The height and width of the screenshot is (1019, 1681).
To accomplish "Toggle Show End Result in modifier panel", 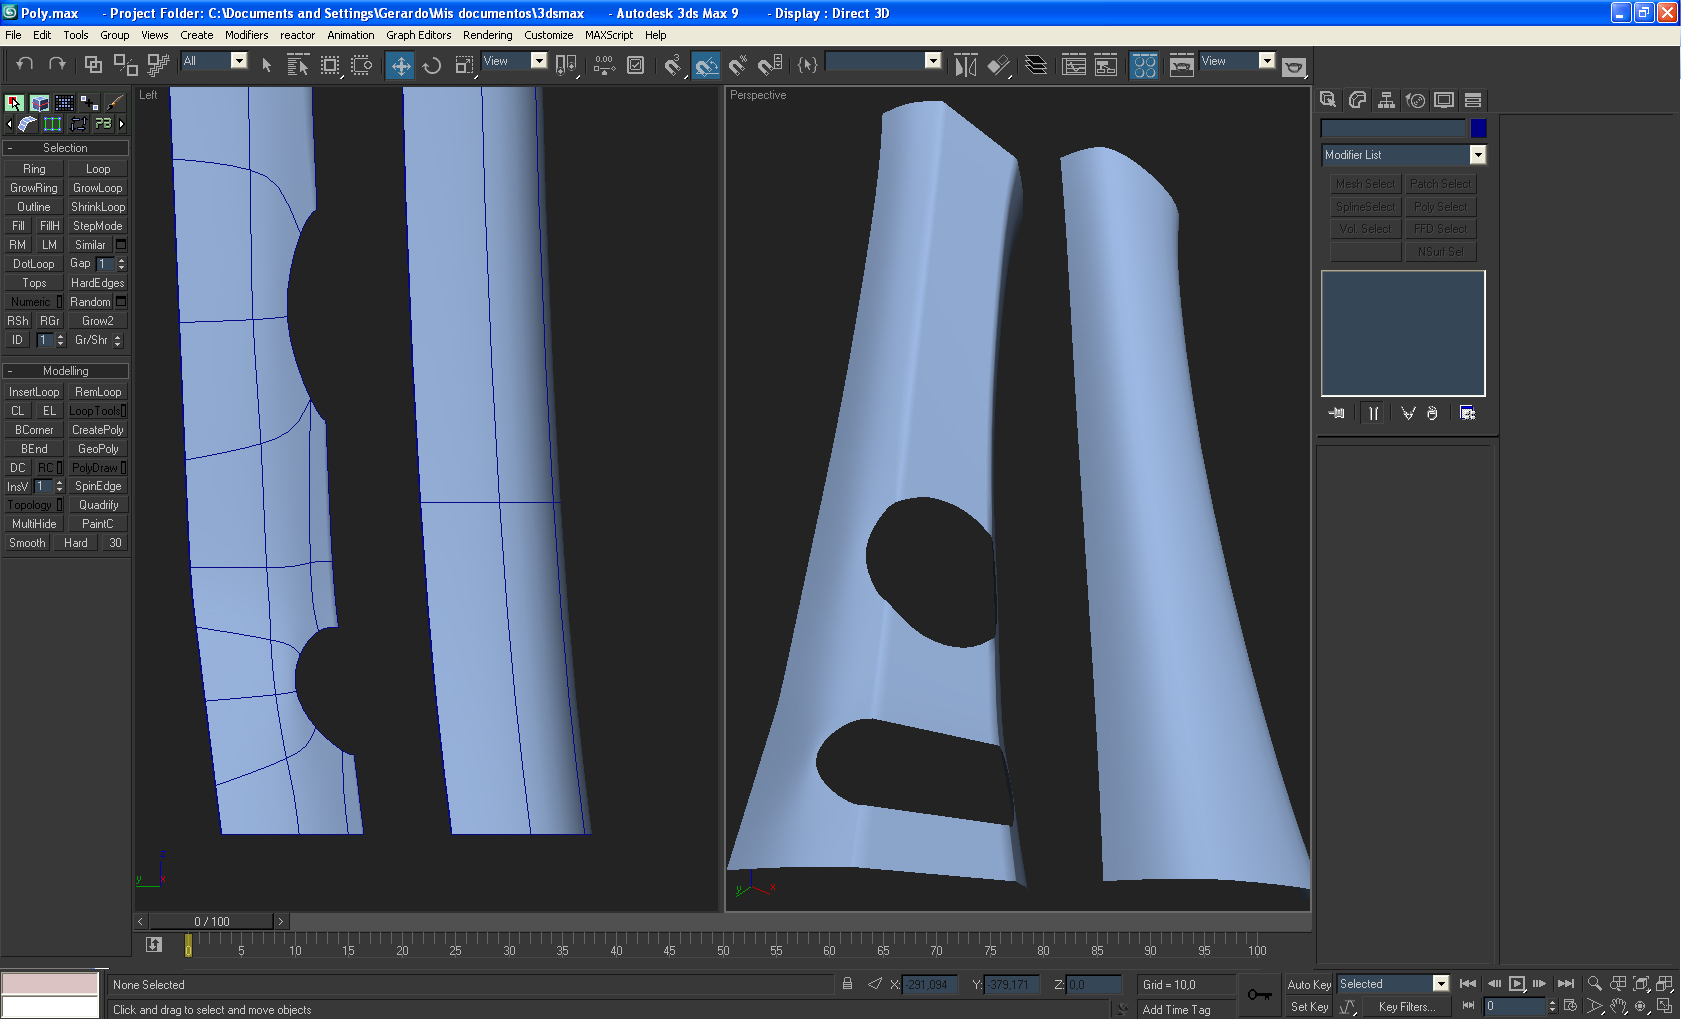I will pos(1374,413).
